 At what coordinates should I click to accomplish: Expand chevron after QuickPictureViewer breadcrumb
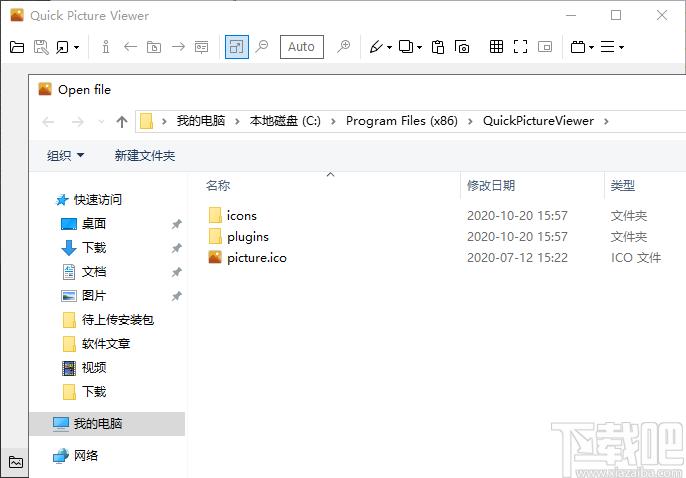[x=606, y=121]
